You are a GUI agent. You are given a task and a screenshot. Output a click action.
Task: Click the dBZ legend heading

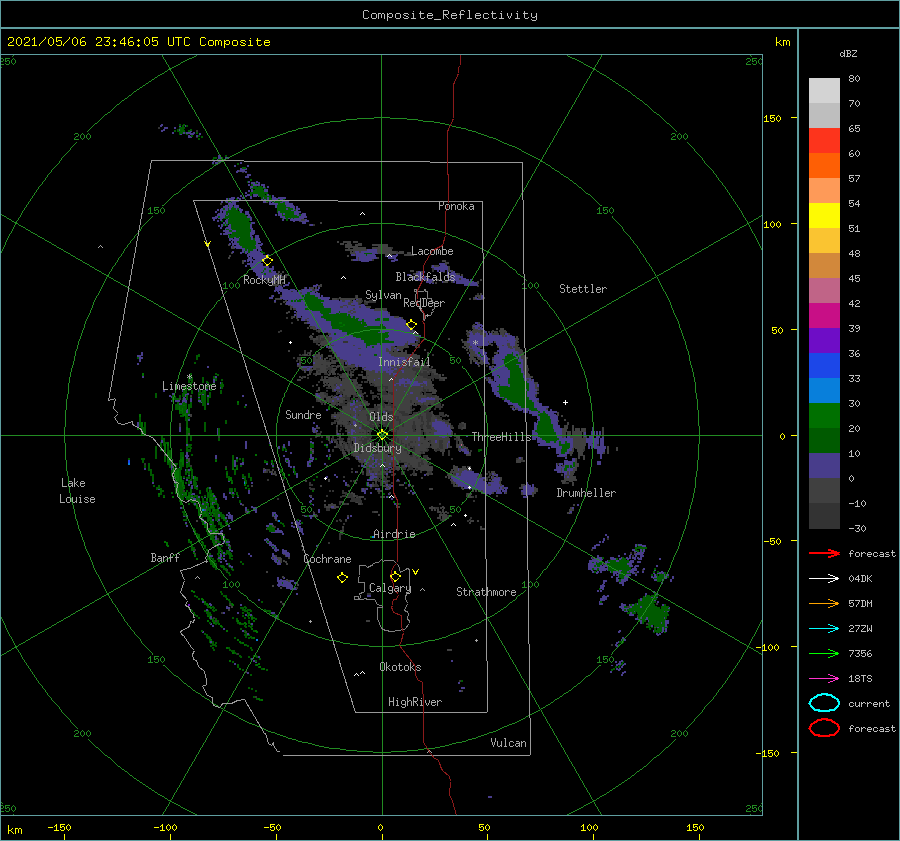(x=848, y=53)
